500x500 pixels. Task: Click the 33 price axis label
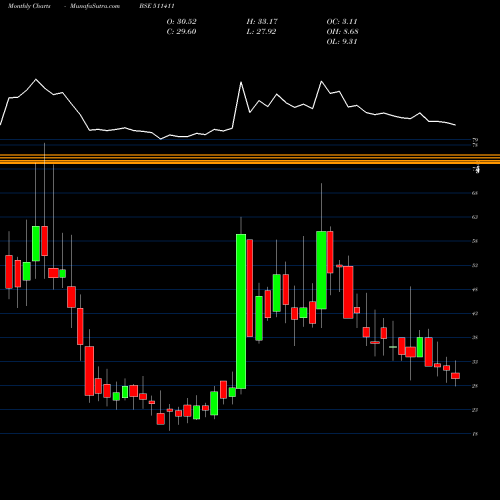pyautogui.click(x=475, y=362)
